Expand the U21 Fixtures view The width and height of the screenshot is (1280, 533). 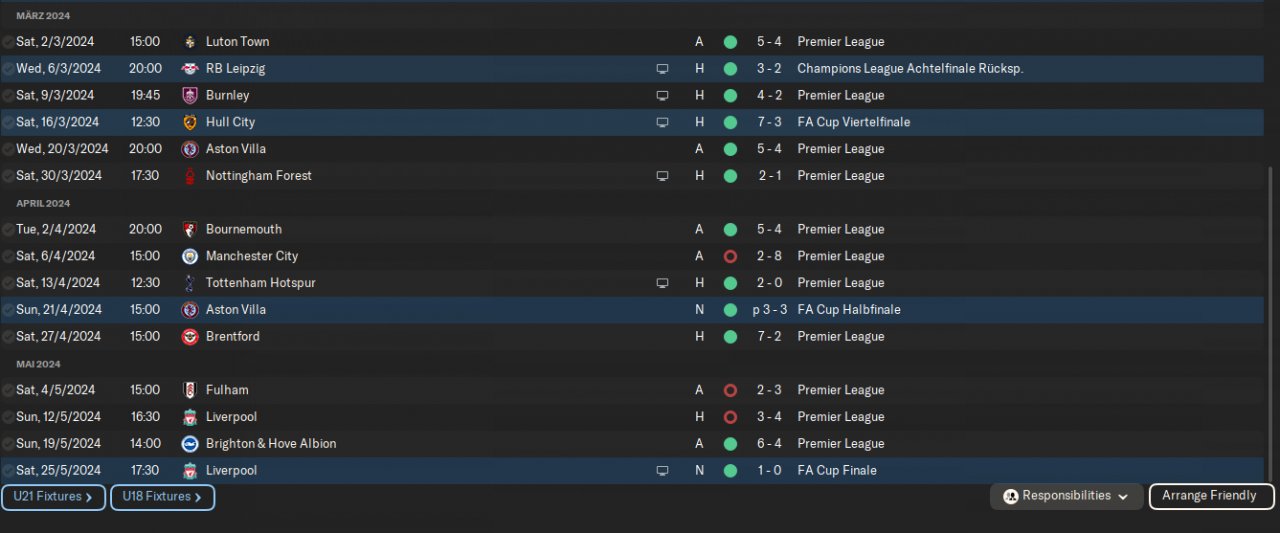tap(53, 497)
